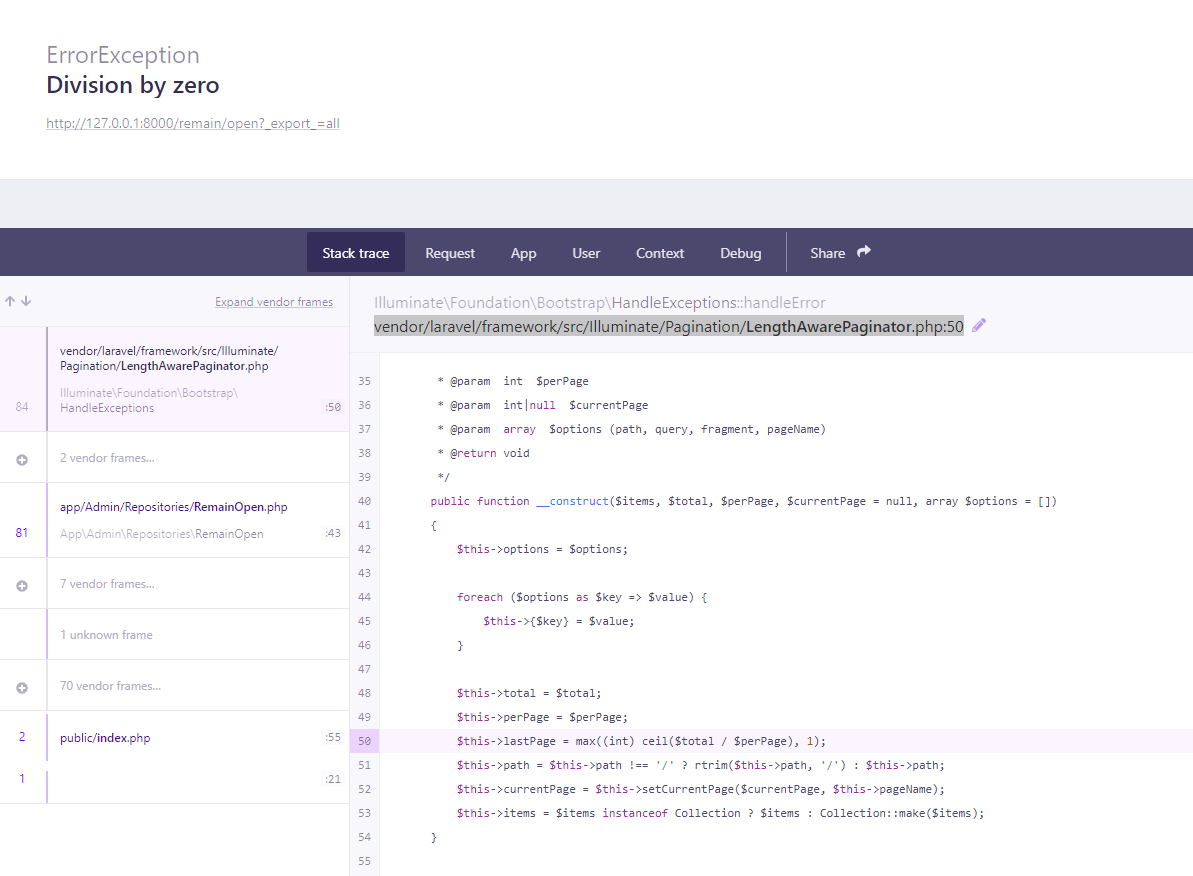Select frame 1 with line :21
This screenshot has width=1193, height=876.
[175, 779]
